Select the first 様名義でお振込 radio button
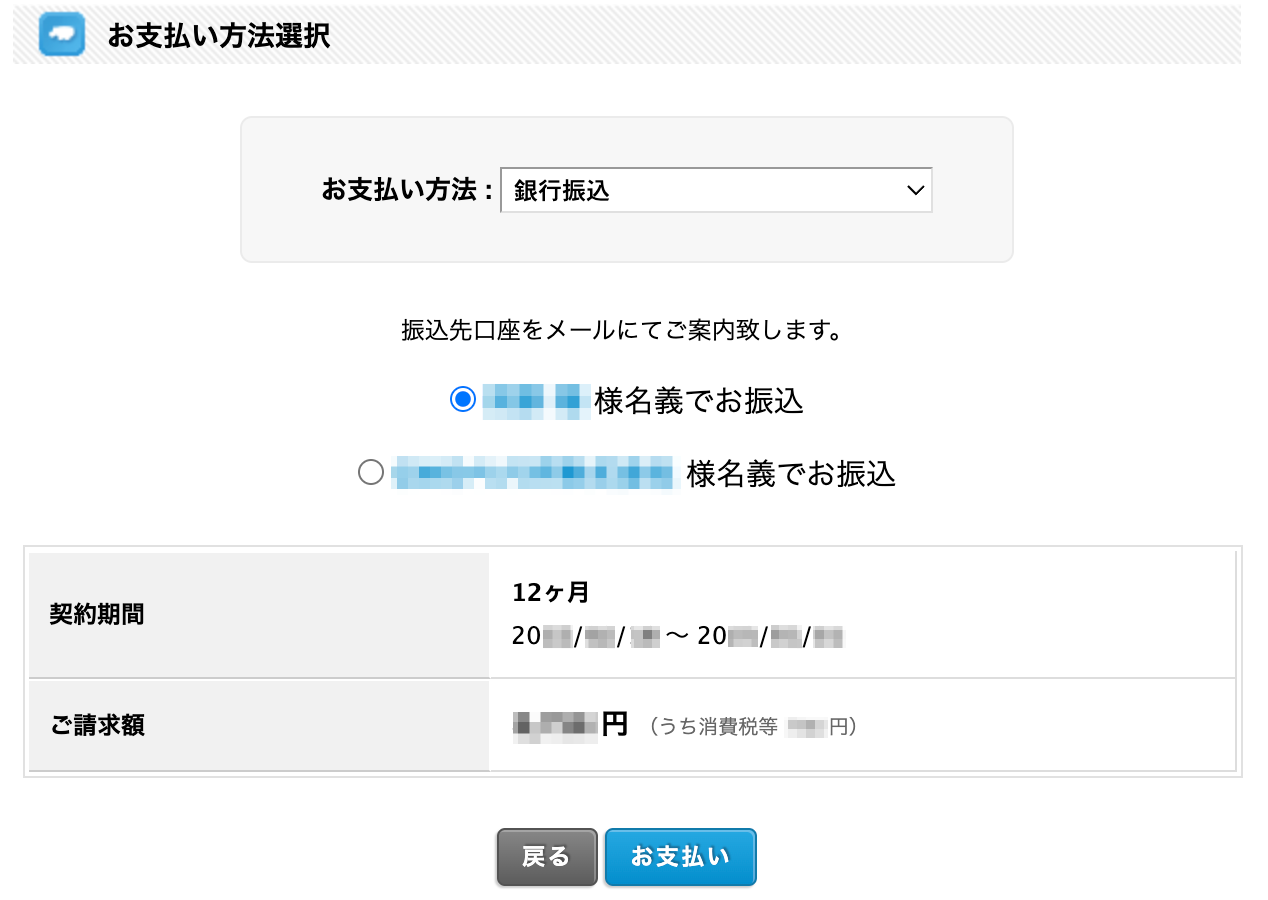This screenshot has width=1268, height=900. point(462,400)
